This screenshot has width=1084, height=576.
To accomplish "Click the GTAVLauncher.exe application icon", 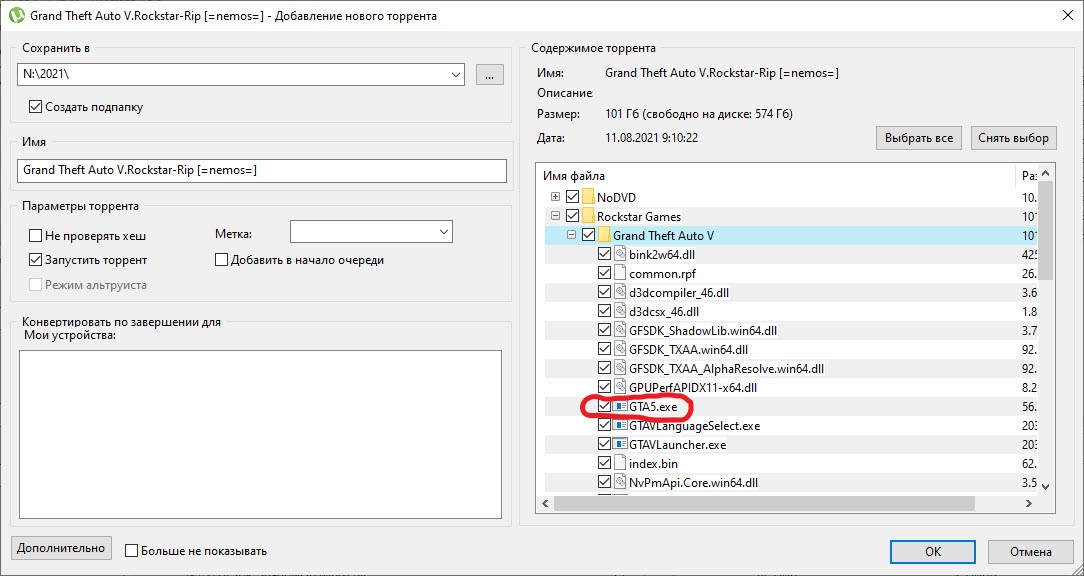I will click(x=620, y=445).
